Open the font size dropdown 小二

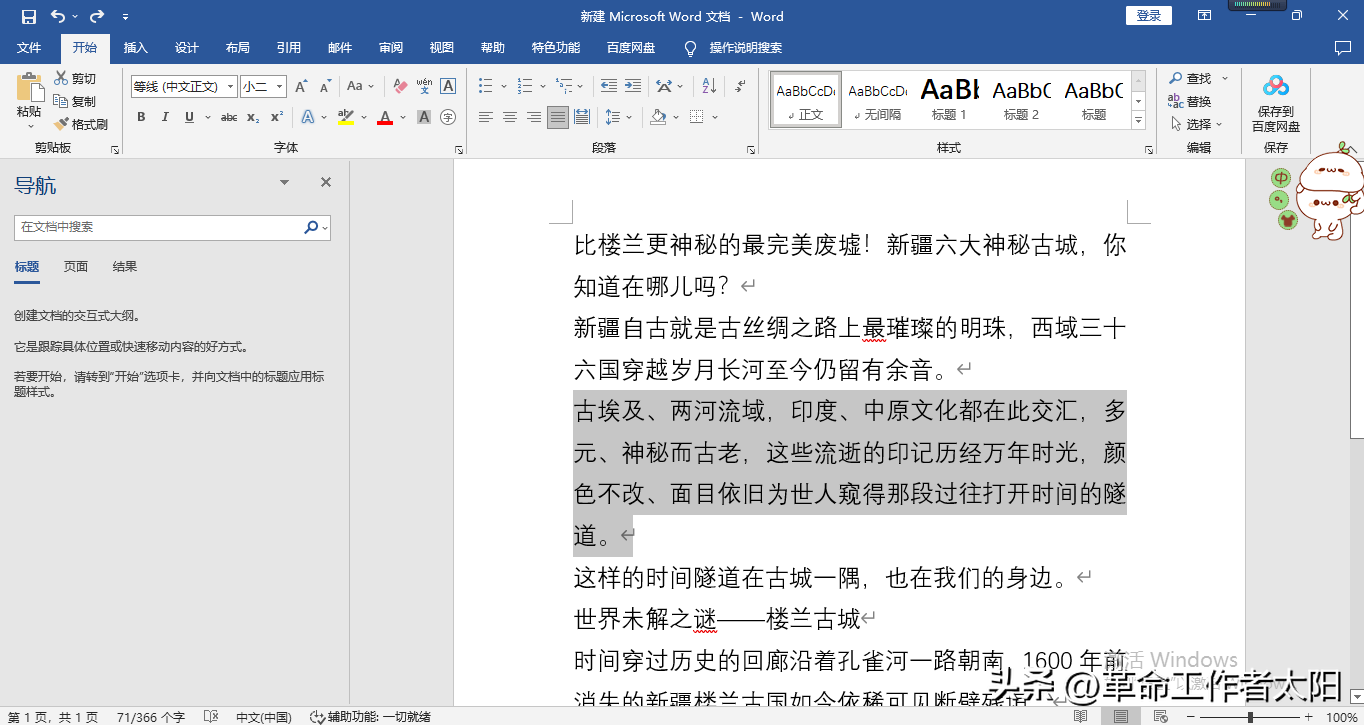[x=280, y=87]
